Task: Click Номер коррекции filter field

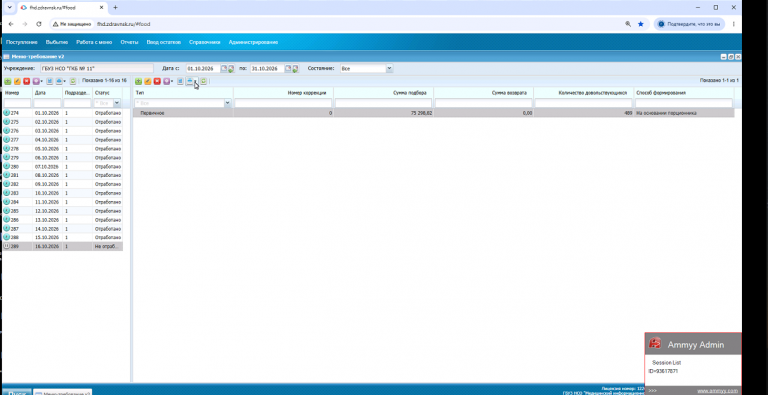Action: (x=283, y=103)
